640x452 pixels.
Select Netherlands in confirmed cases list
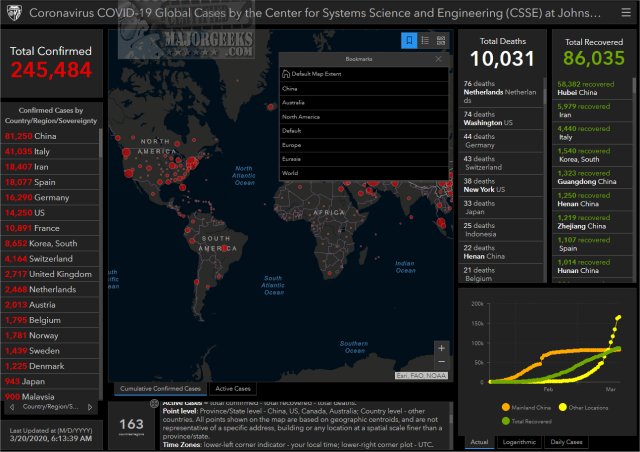[50, 289]
